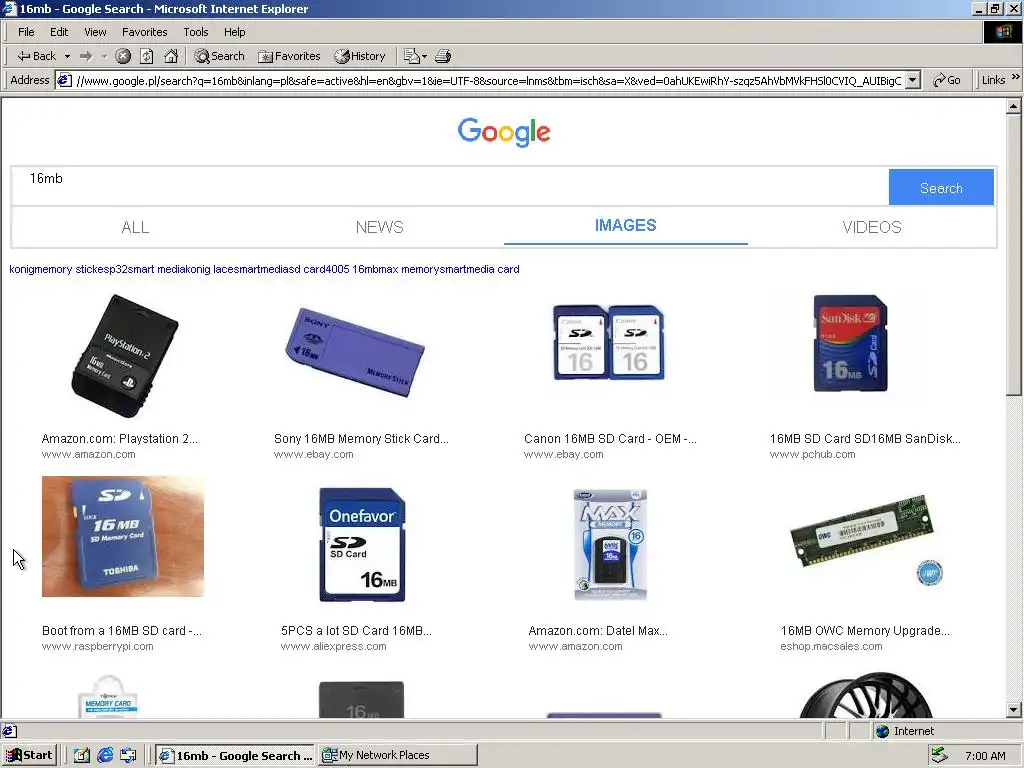
Task: Click the Google search box with 16mb
Action: (x=449, y=186)
